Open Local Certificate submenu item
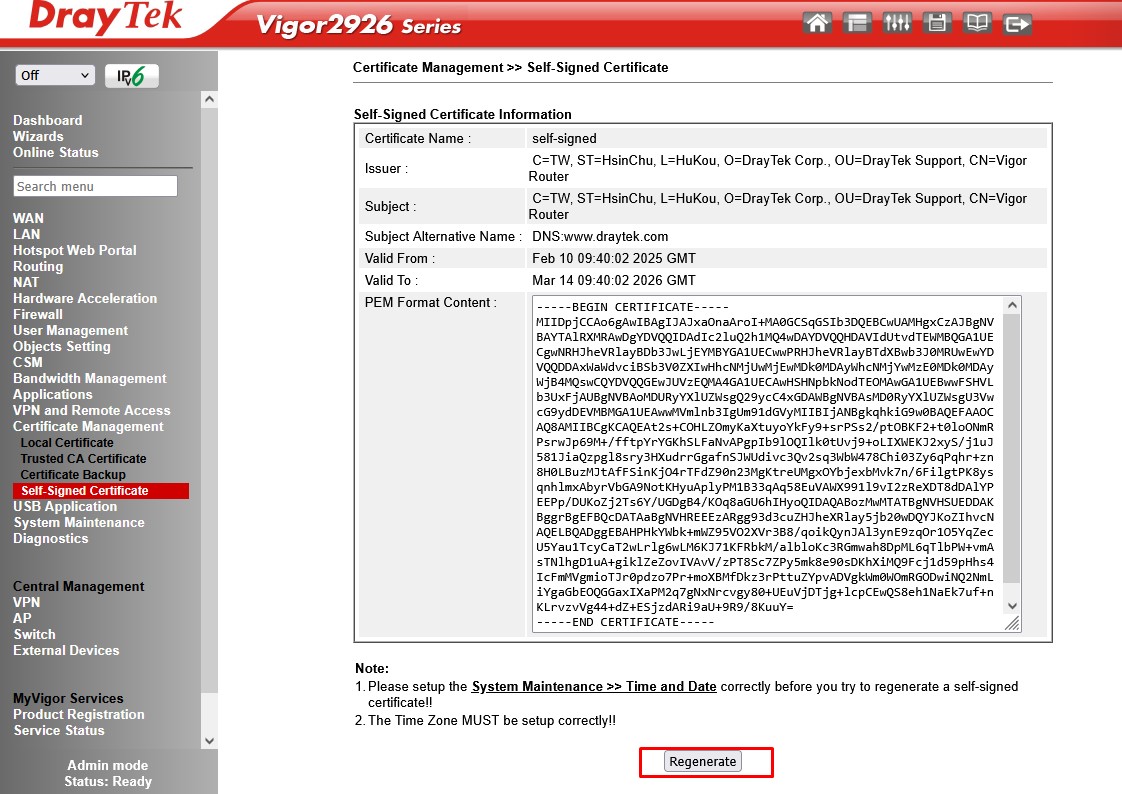 pyautogui.click(x=67, y=442)
